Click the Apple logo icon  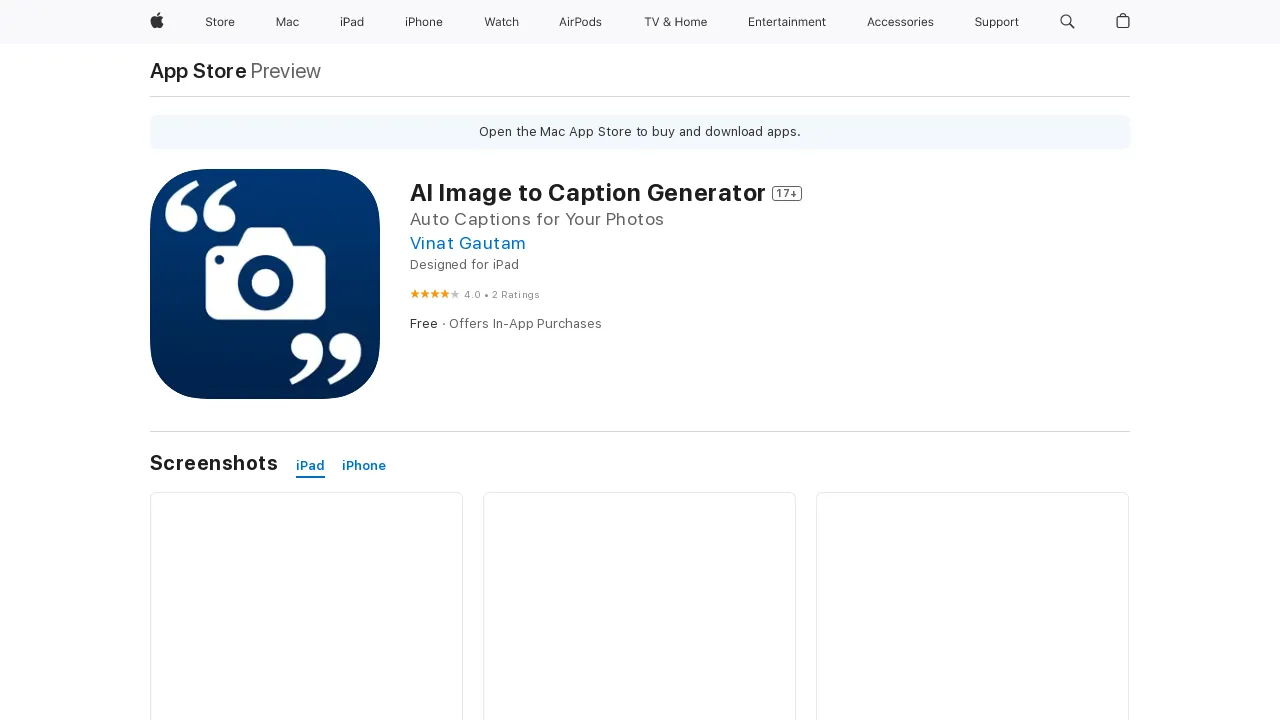pos(156,21)
